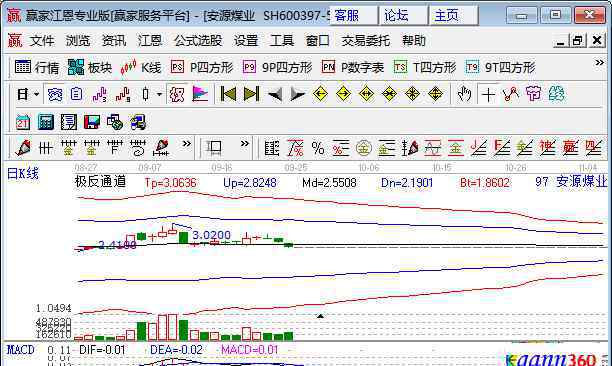Click the save floppy disk icon
Image resolution: width=612 pixels, height=366 pixels.
click(92, 123)
